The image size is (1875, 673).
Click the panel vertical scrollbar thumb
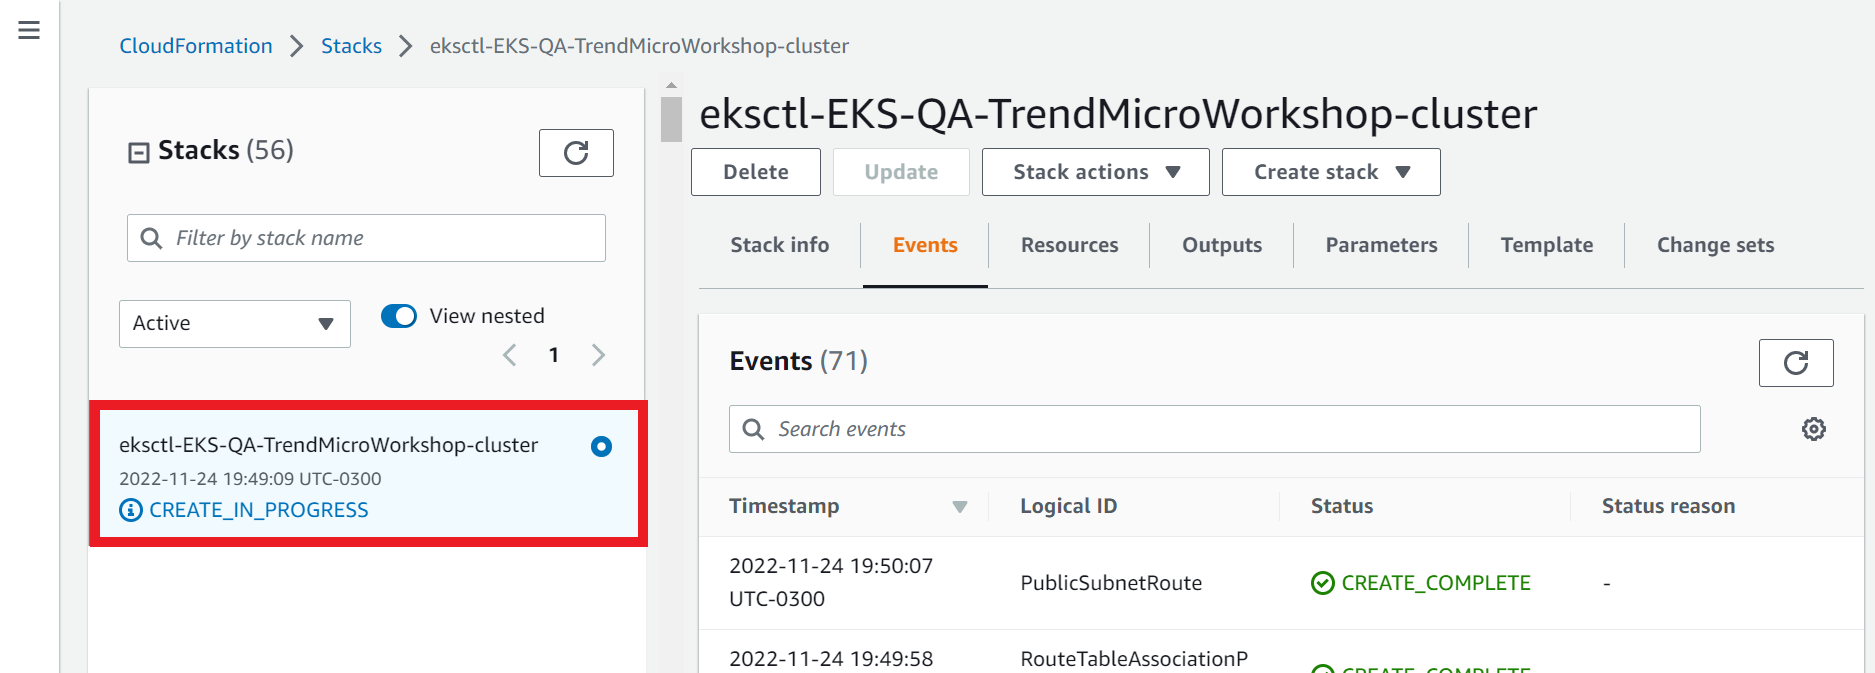point(672,119)
